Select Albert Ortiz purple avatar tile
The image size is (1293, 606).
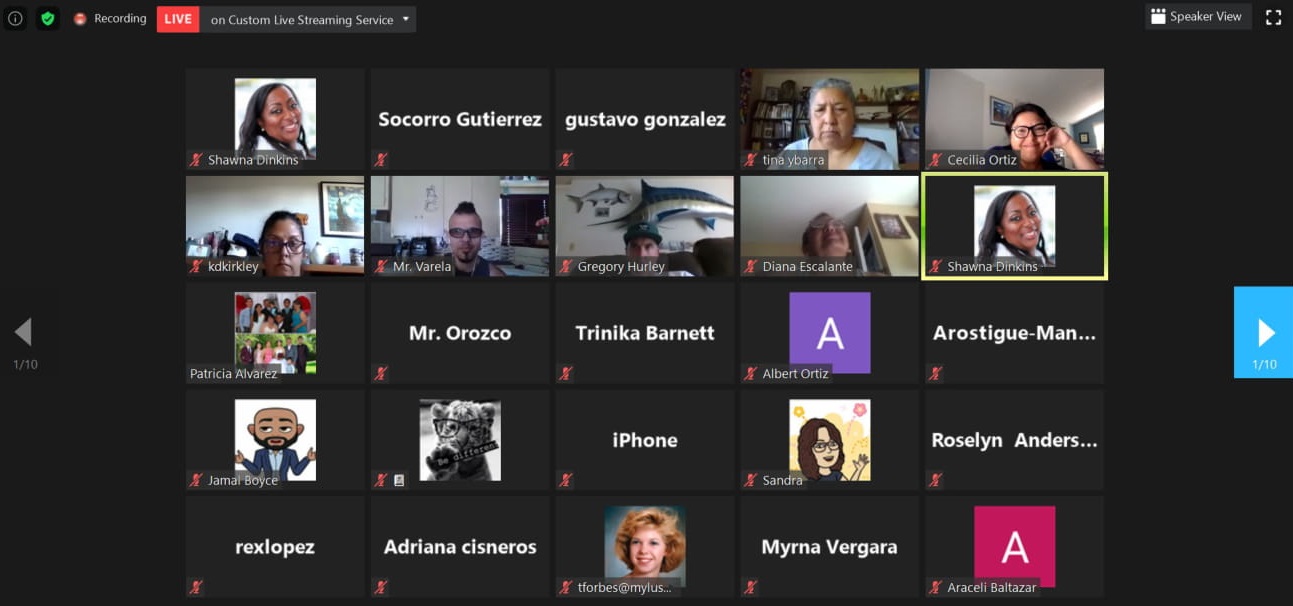pyautogui.click(x=829, y=333)
